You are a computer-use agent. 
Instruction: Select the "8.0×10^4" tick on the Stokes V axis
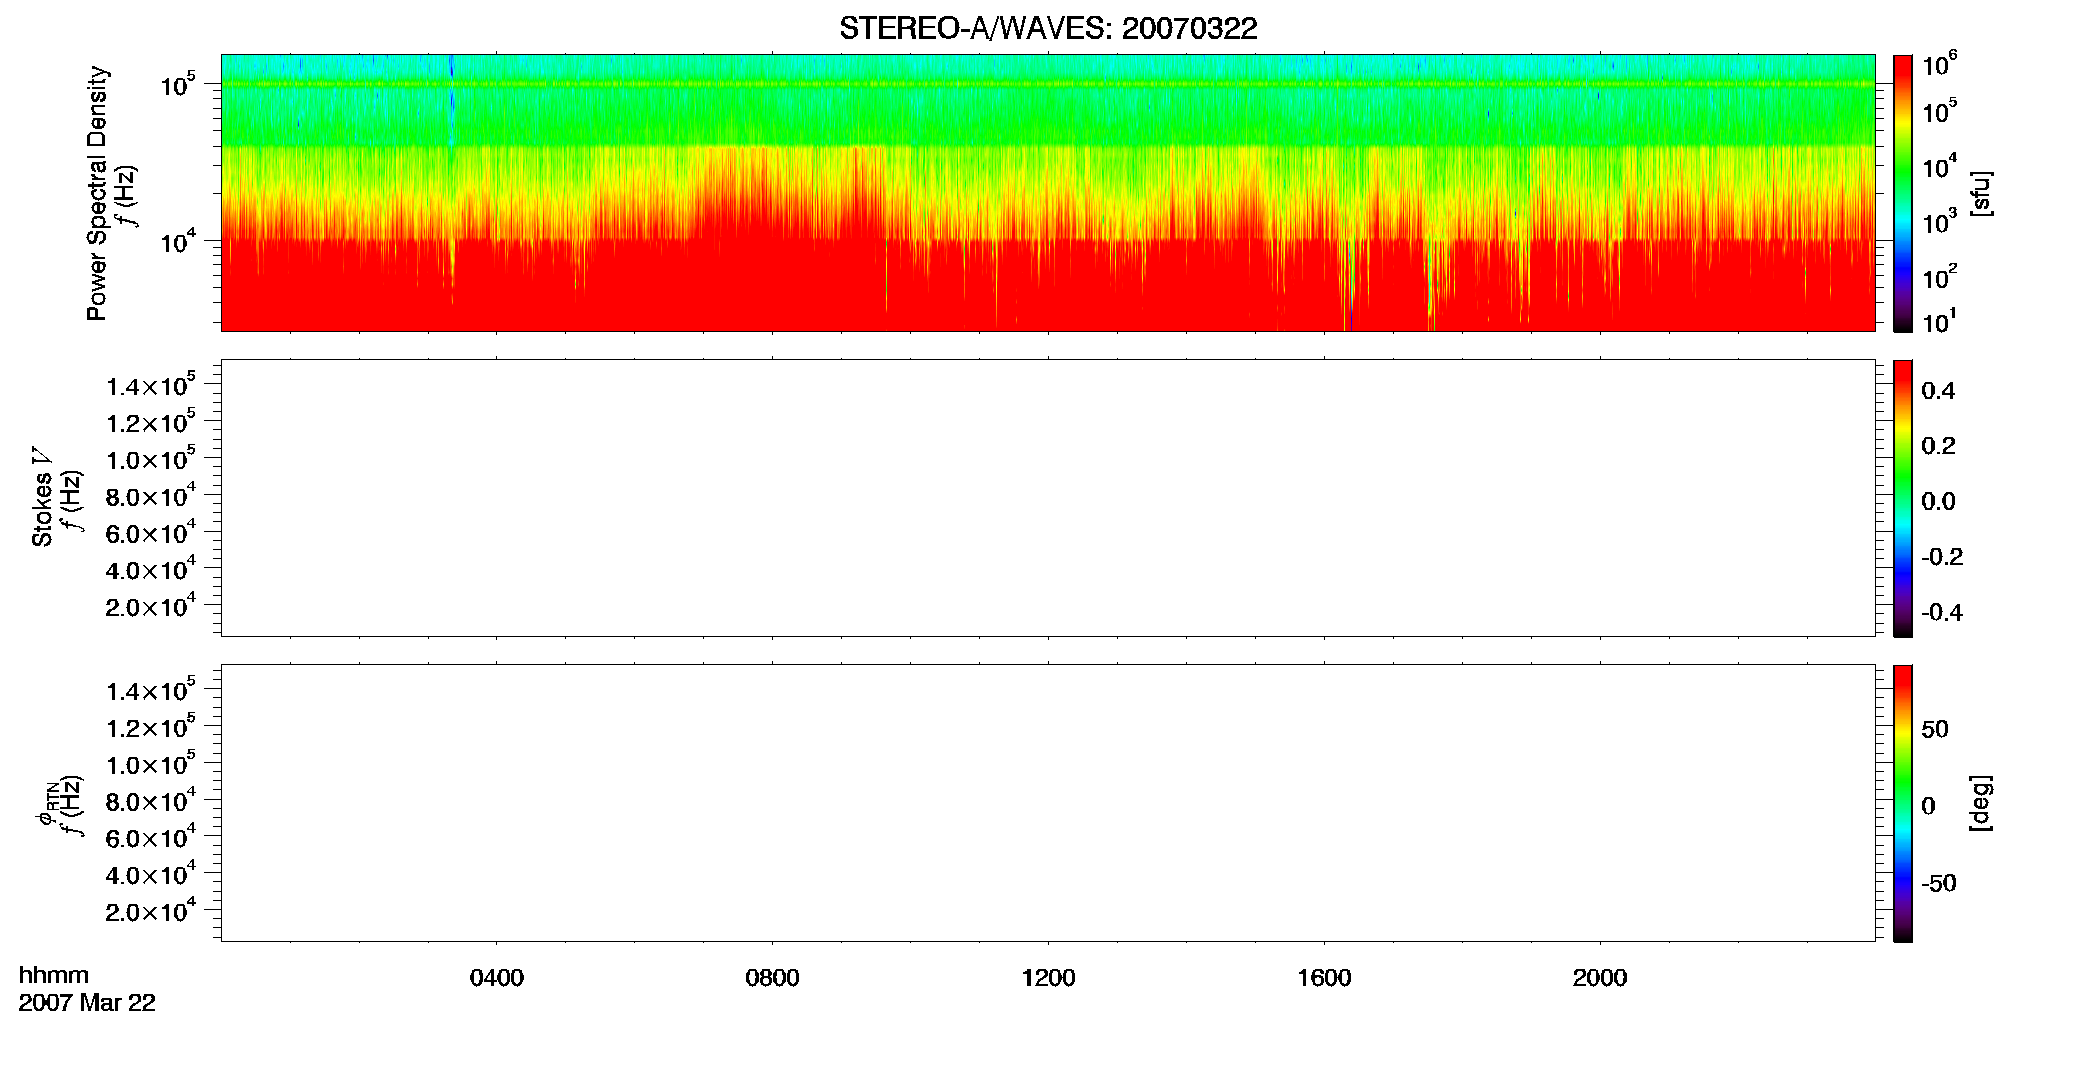[x=151, y=496]
